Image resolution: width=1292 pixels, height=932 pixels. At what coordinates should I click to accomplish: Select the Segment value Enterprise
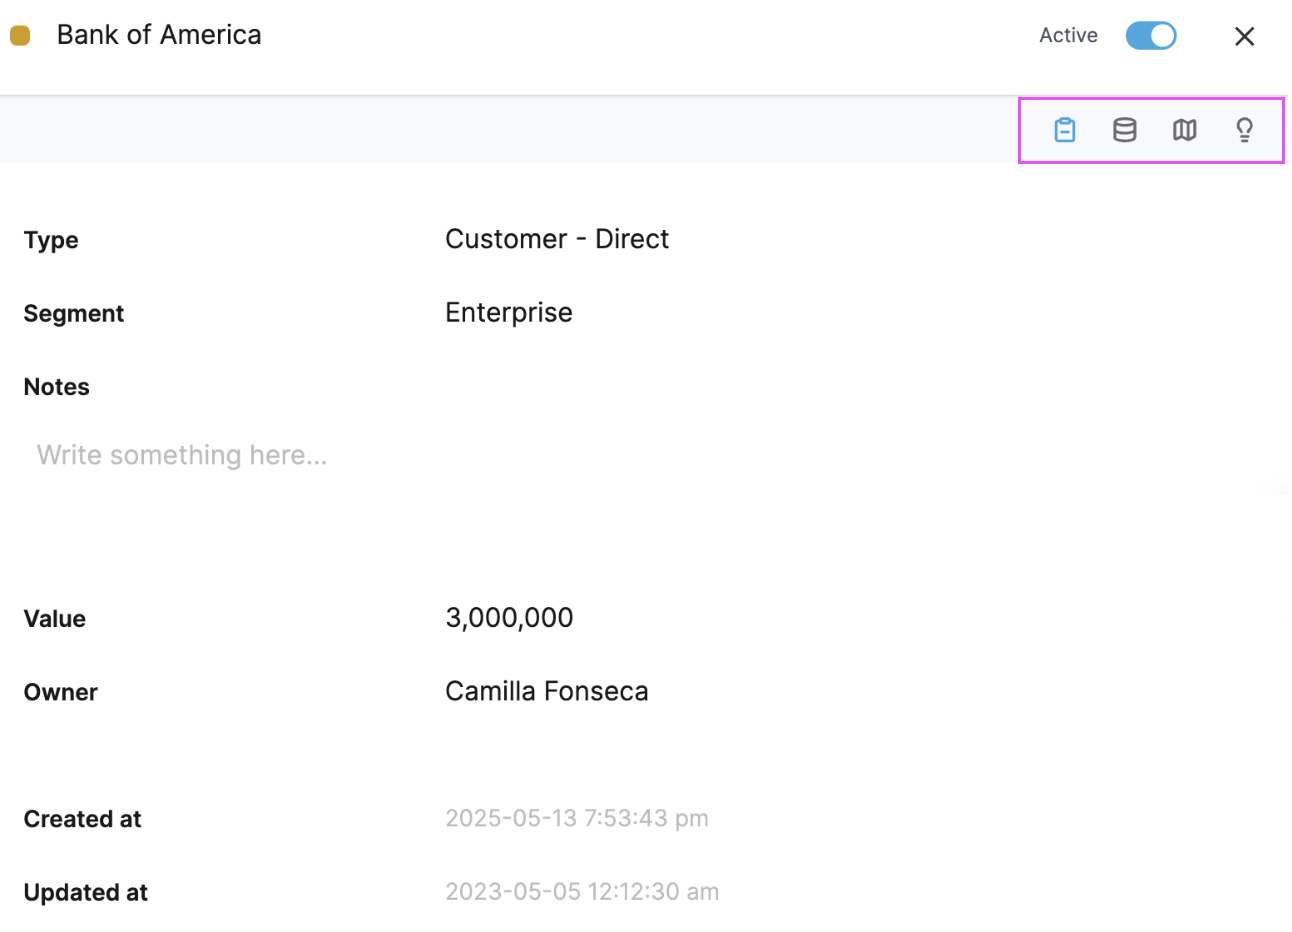[509, 313]
